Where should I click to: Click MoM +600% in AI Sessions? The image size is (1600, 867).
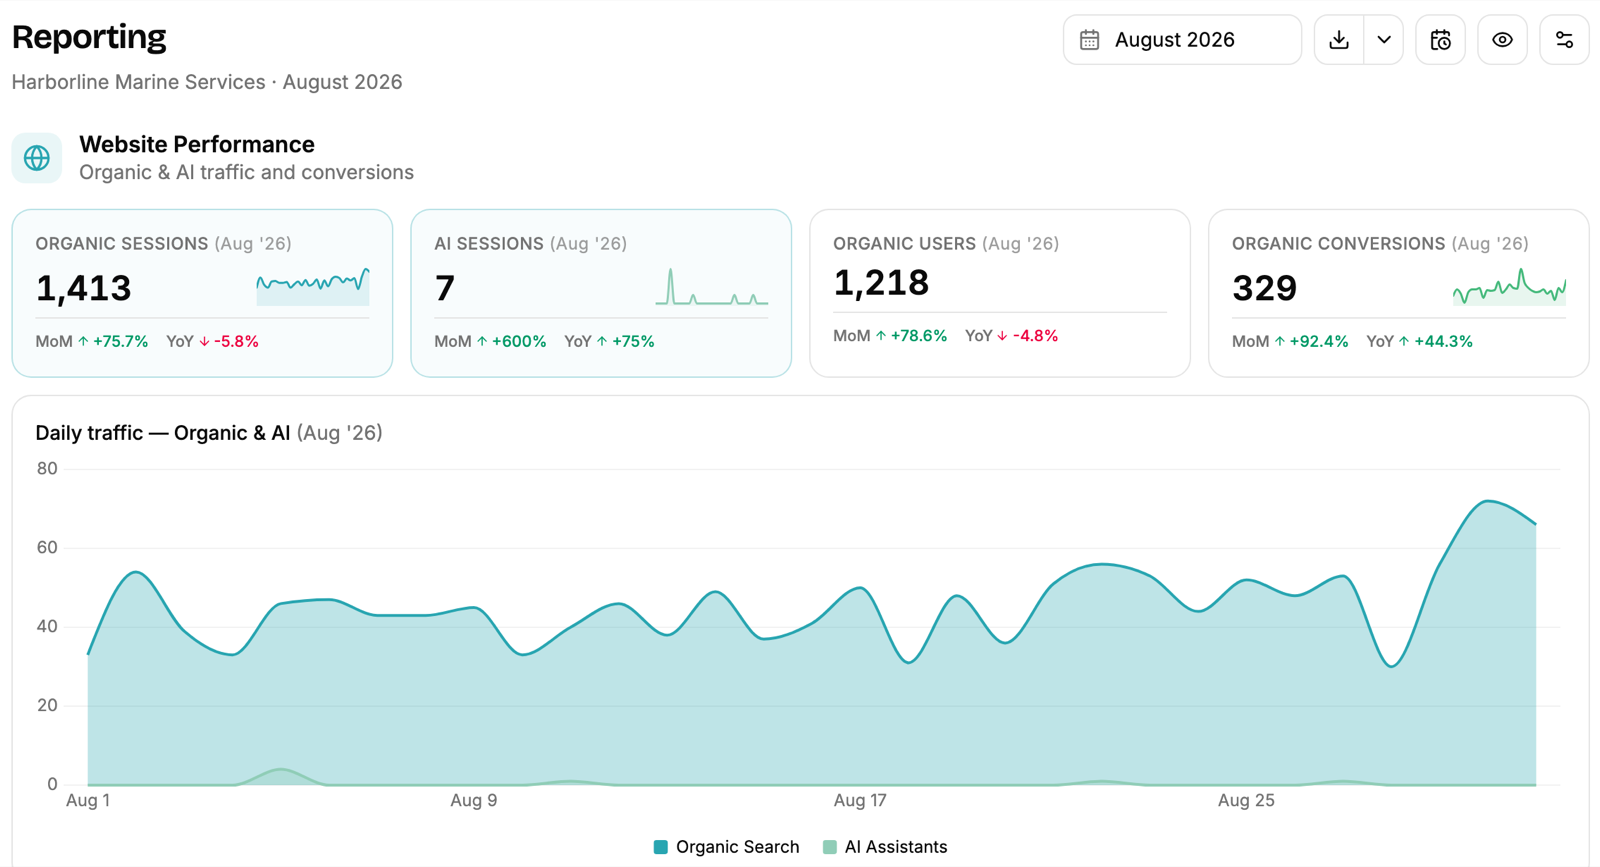[x=490, y=342]
